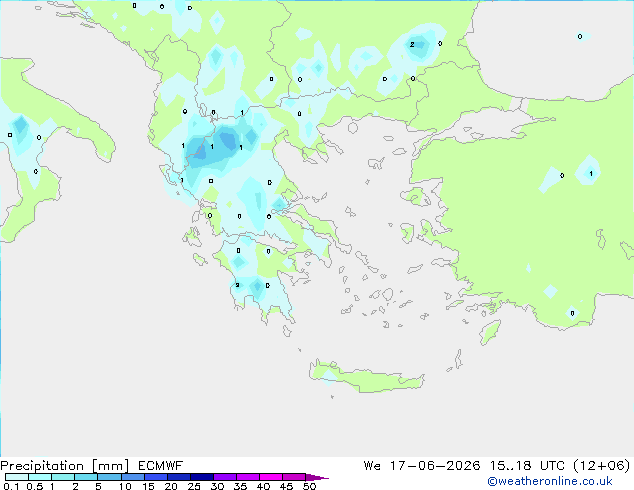Click the legend label '50'
This screenshot has height=490, width=634.
click(x=310, y=486)
